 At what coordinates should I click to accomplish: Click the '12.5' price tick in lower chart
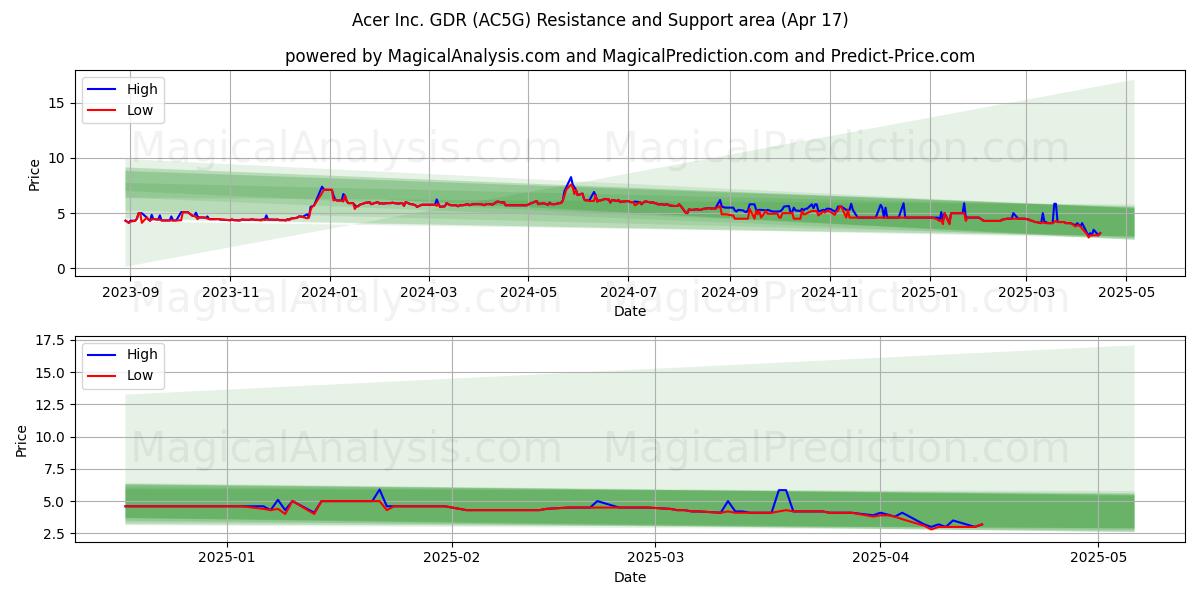51,405
